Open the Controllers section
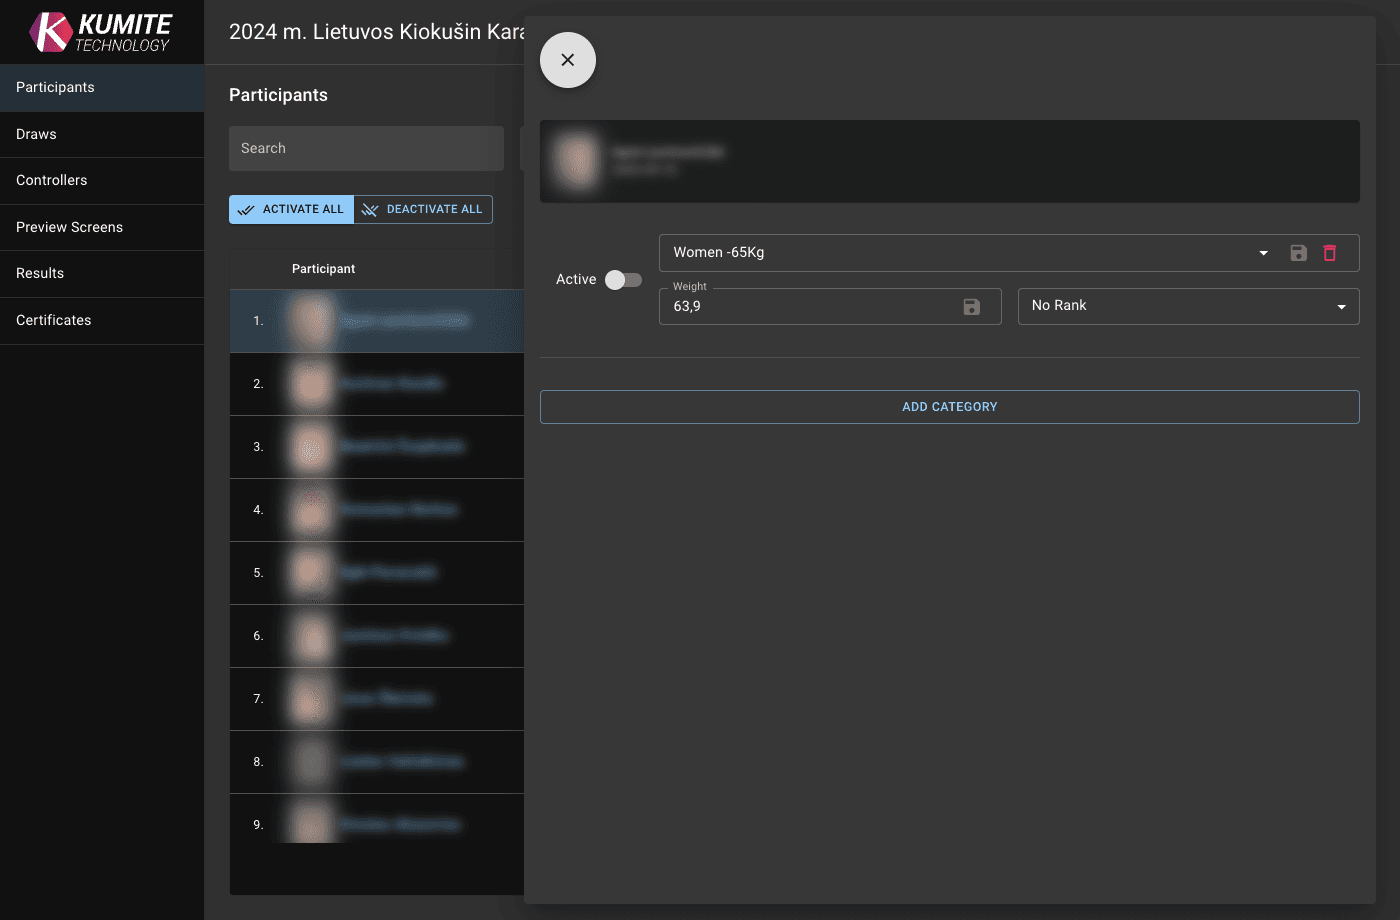 52,180
